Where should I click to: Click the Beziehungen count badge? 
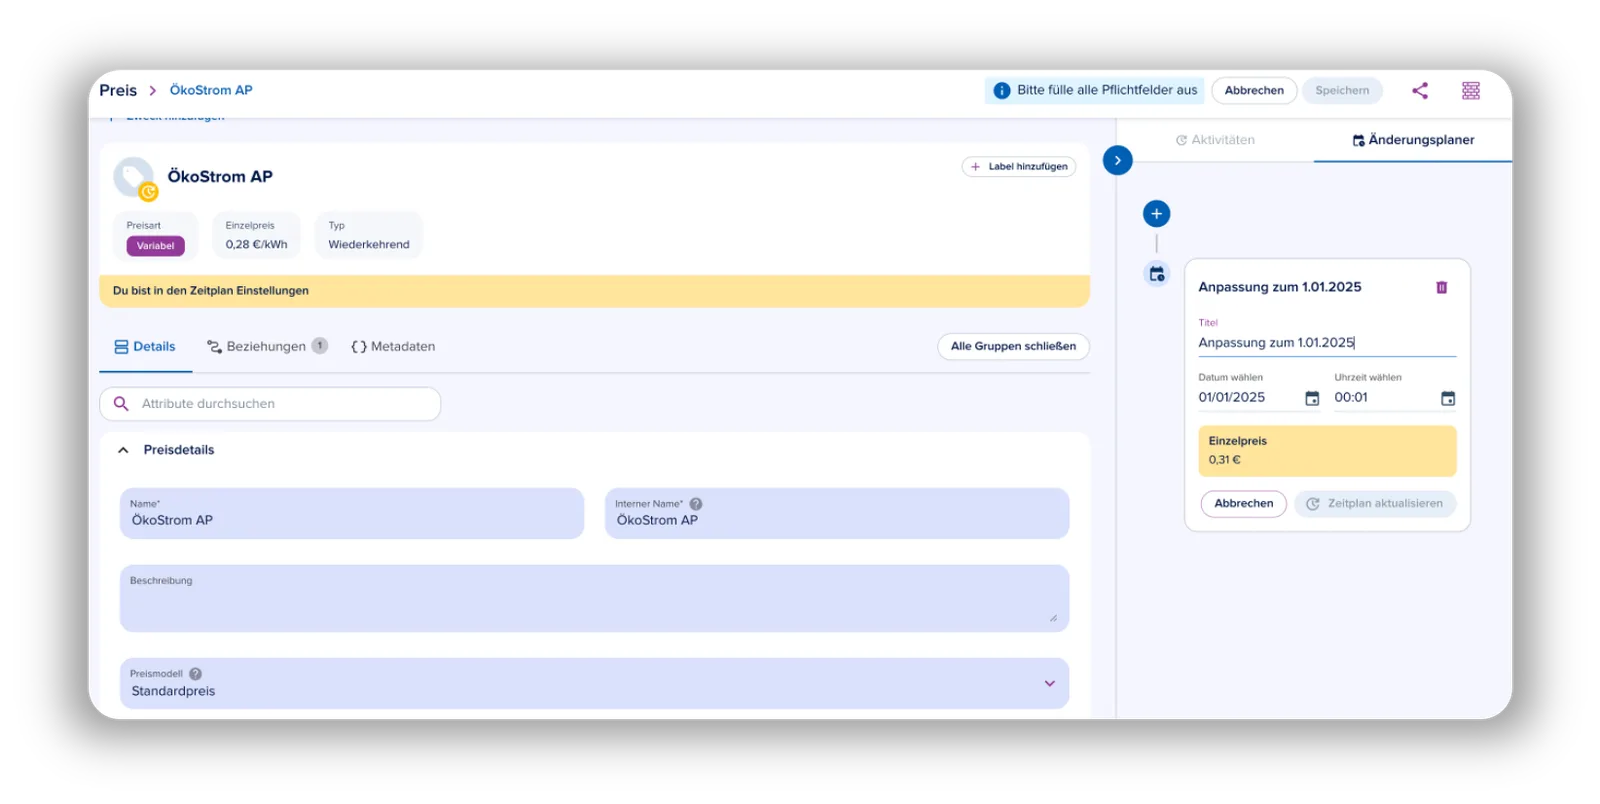click(x=320, y=346)
